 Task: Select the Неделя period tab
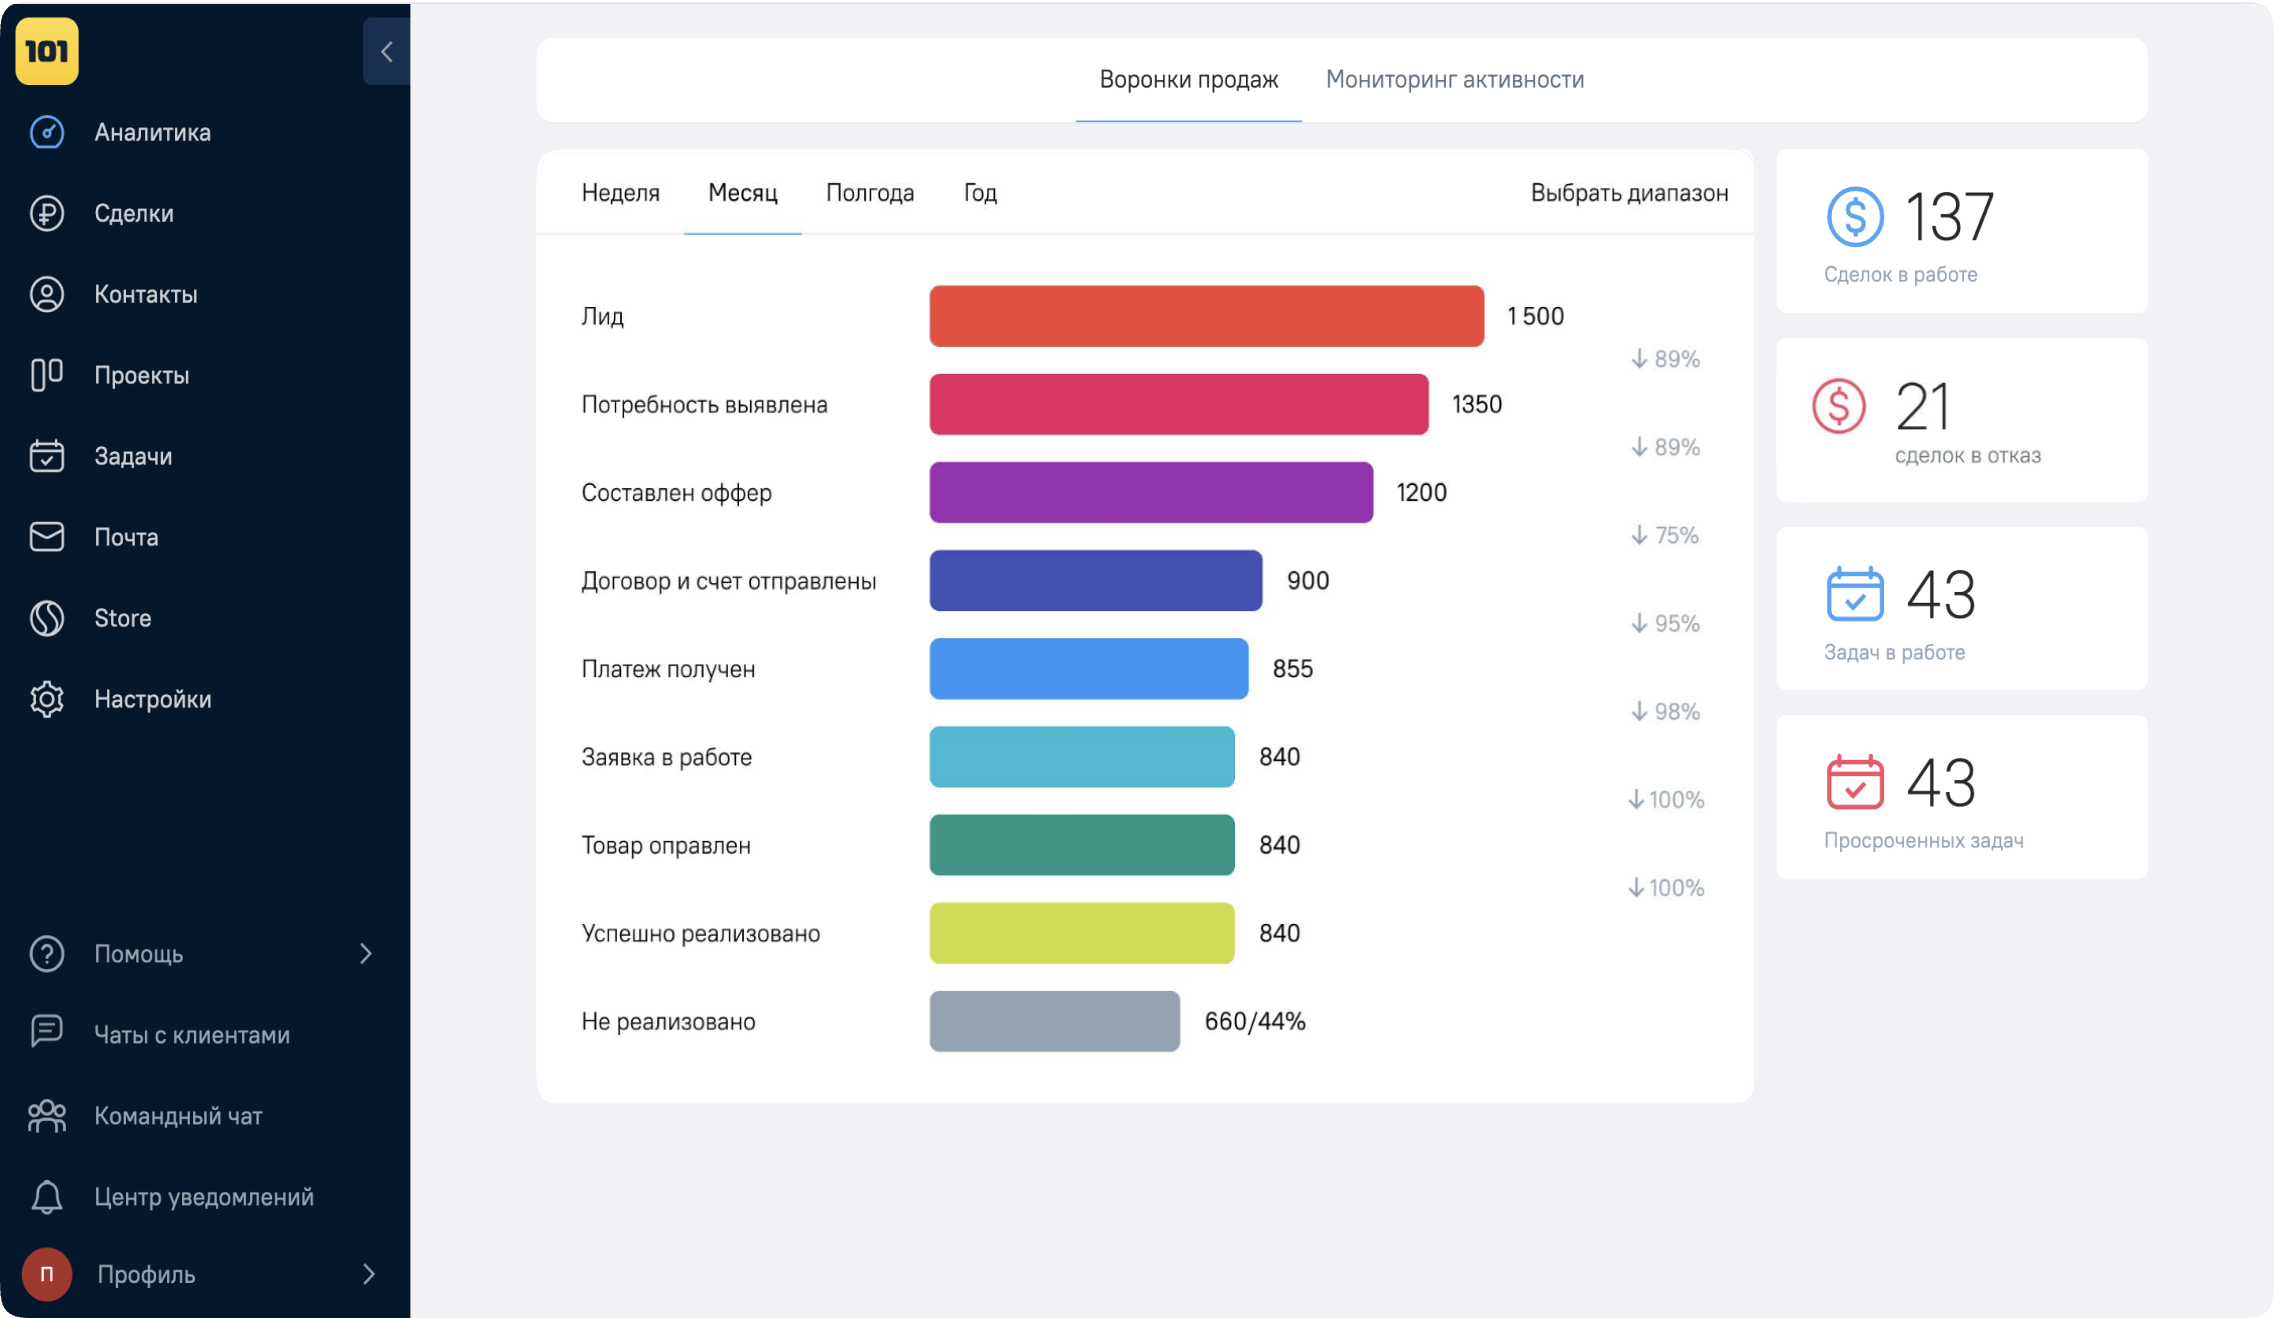[621, 193]
